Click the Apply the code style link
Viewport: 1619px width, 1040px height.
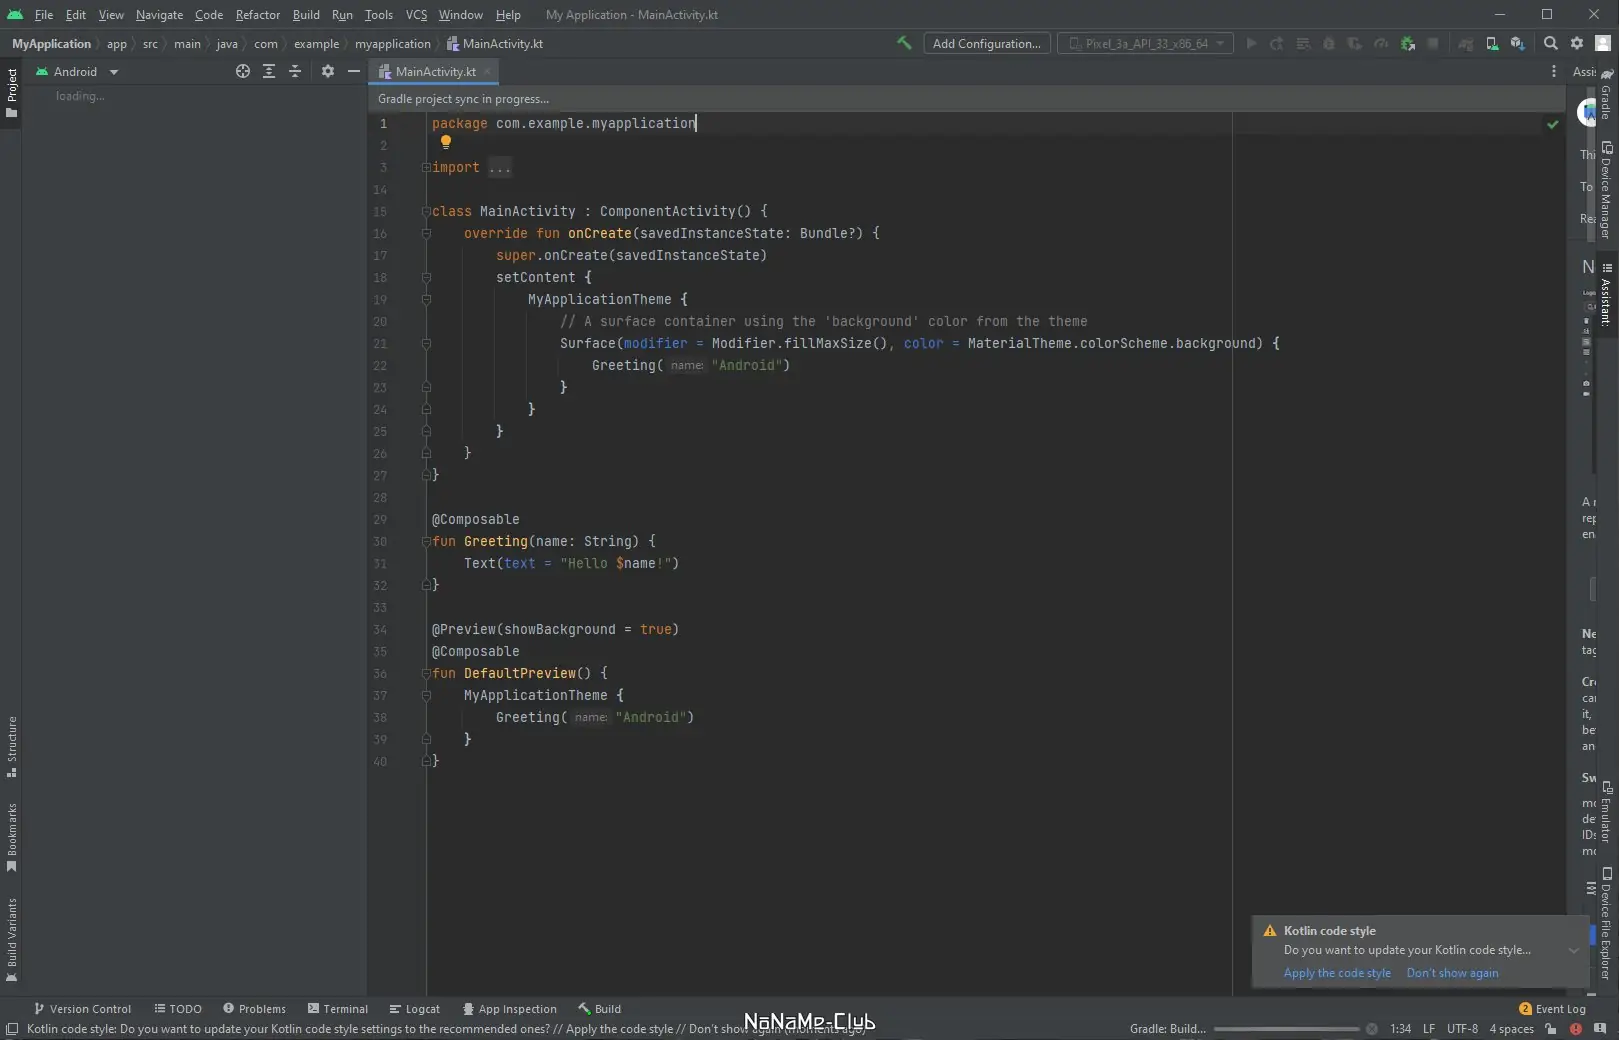click(1336, 973)
